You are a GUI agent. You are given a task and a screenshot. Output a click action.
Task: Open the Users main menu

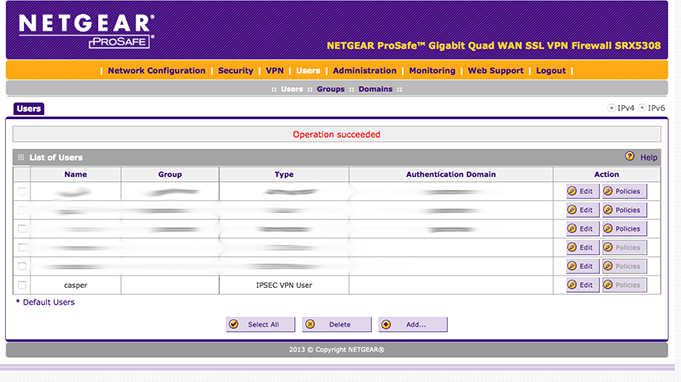coord(308,70)
